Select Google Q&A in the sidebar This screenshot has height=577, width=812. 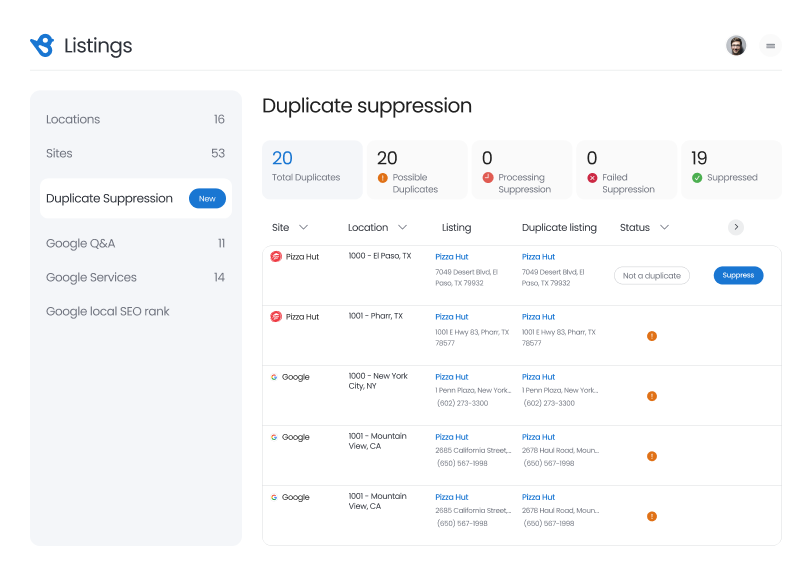pyautogui.click(x=80, y=243)
